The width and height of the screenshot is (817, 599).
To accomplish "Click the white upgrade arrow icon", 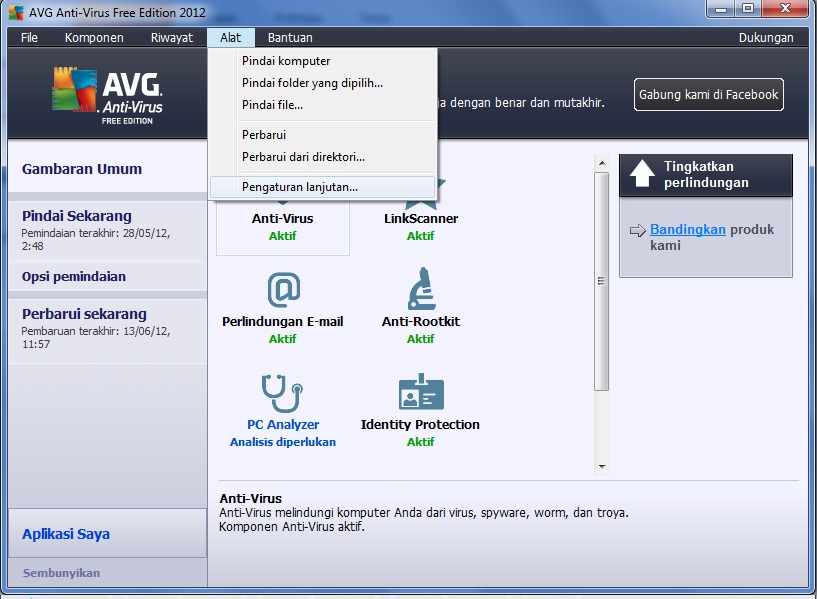I will coord(642,173).
